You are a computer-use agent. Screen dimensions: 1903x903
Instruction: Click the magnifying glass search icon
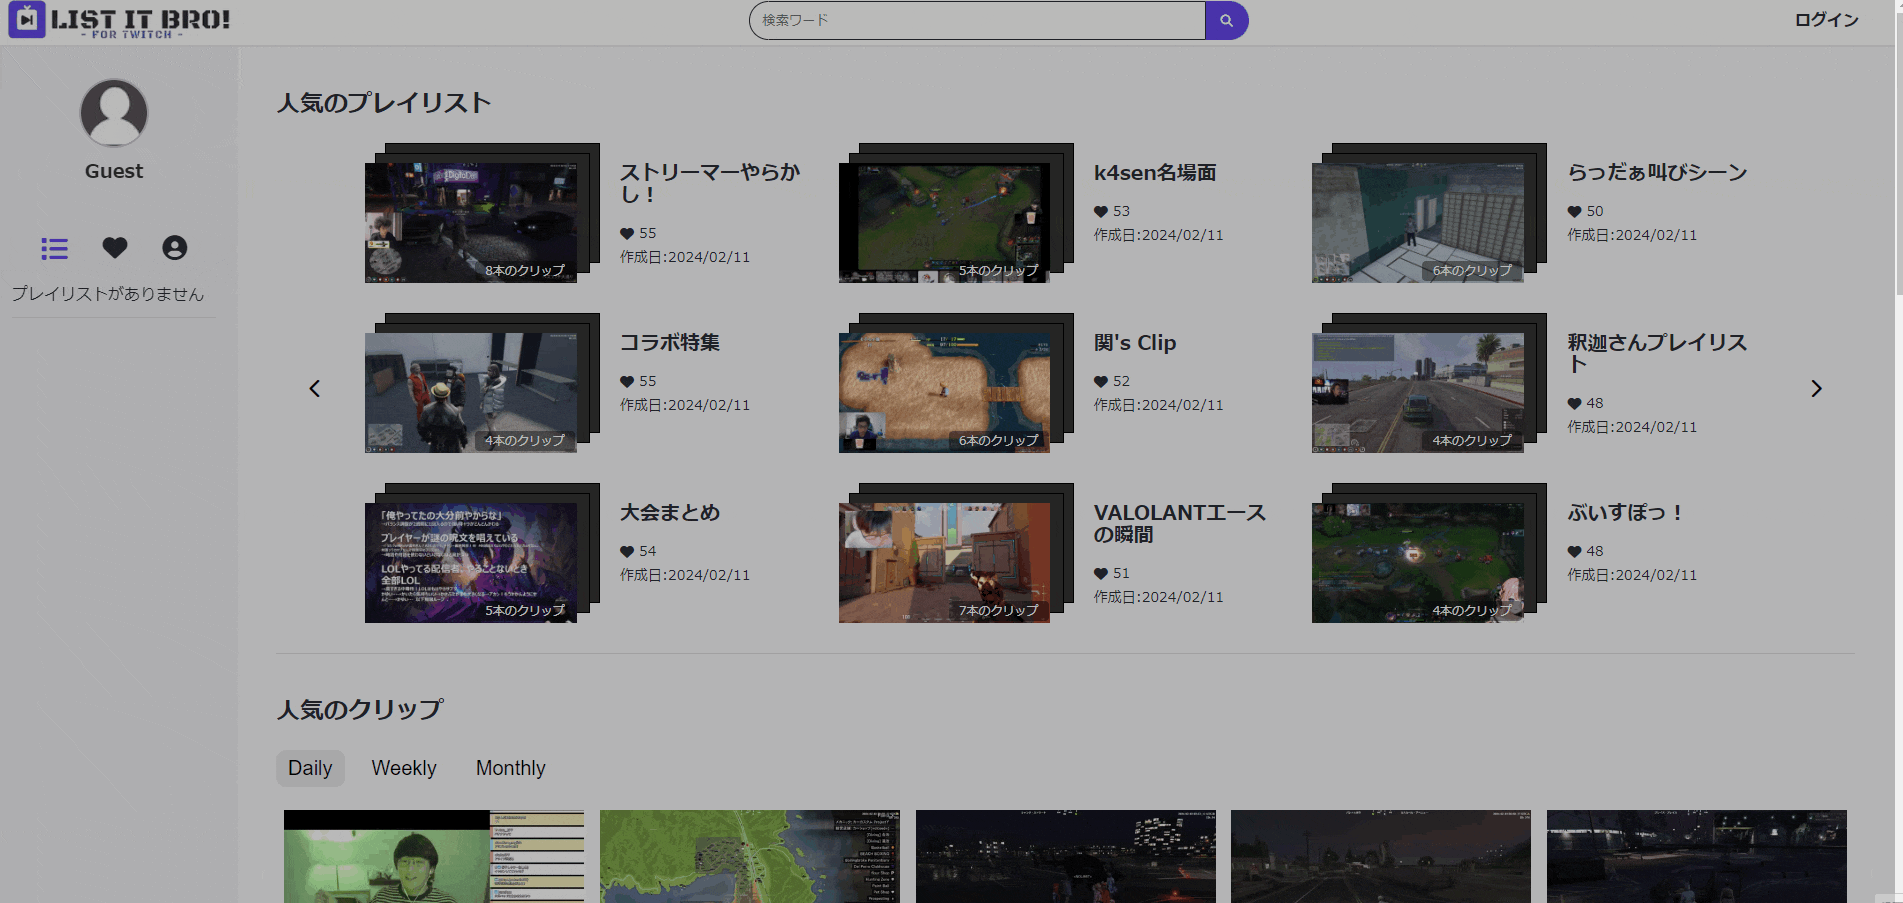click(1227, 20)
